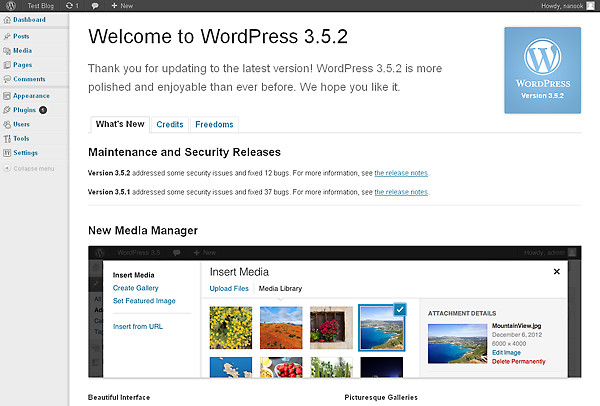Click the MountainView.jpg preview image
This screenshot has height=406, width=600.
[457, 344]
